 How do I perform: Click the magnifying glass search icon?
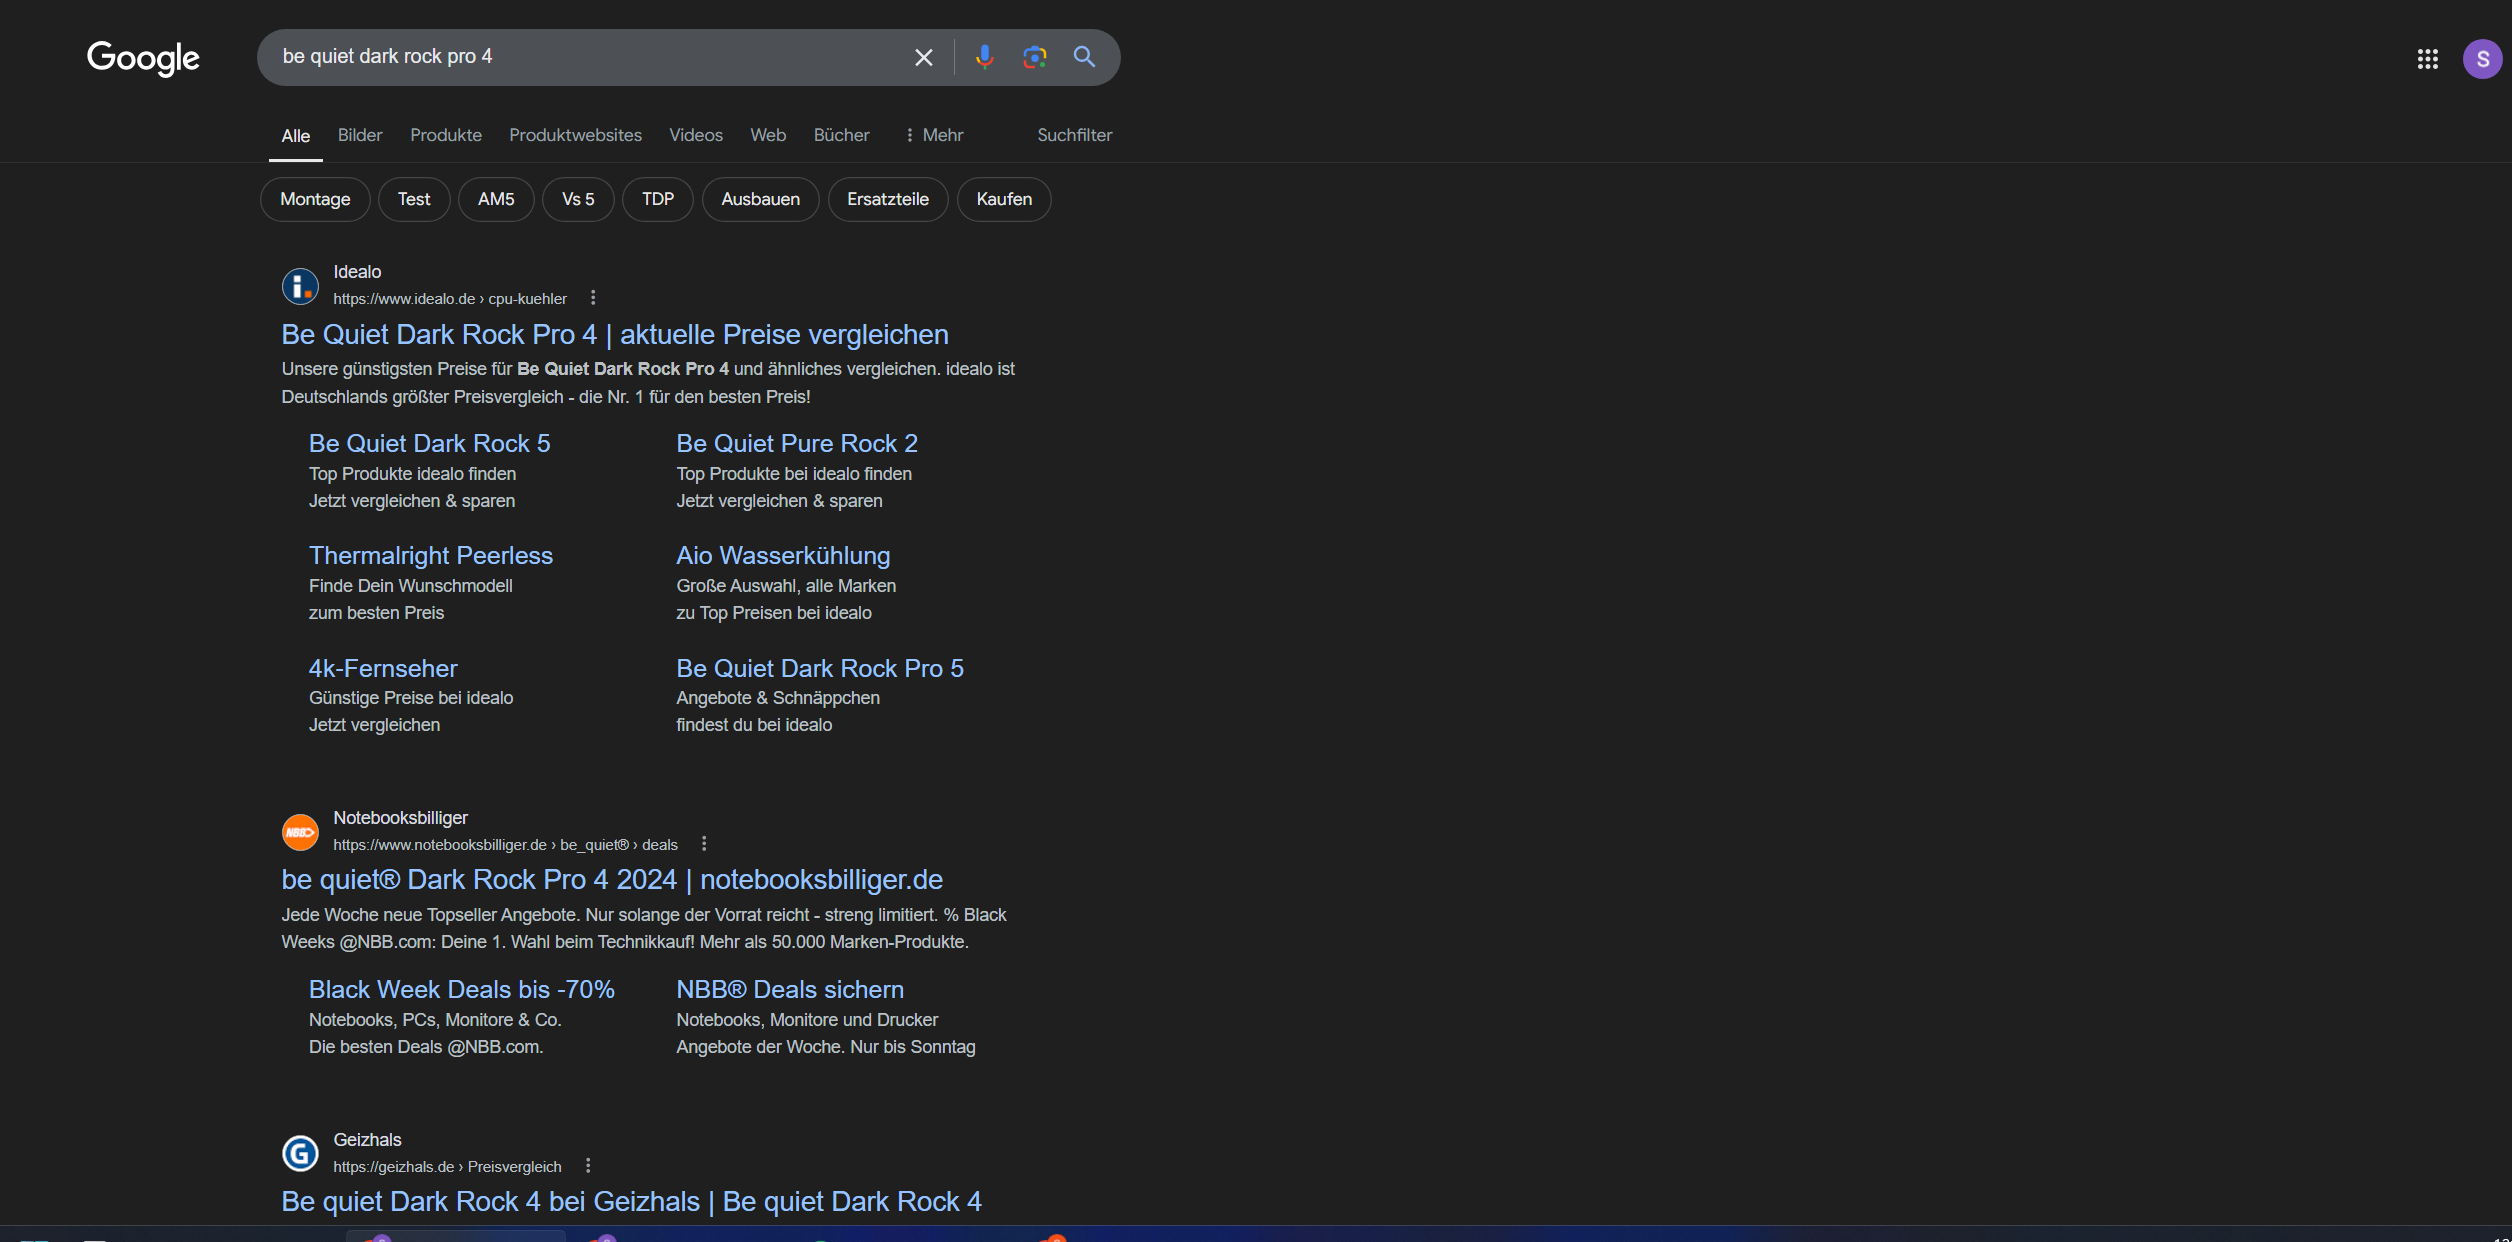coord(1084,57)
